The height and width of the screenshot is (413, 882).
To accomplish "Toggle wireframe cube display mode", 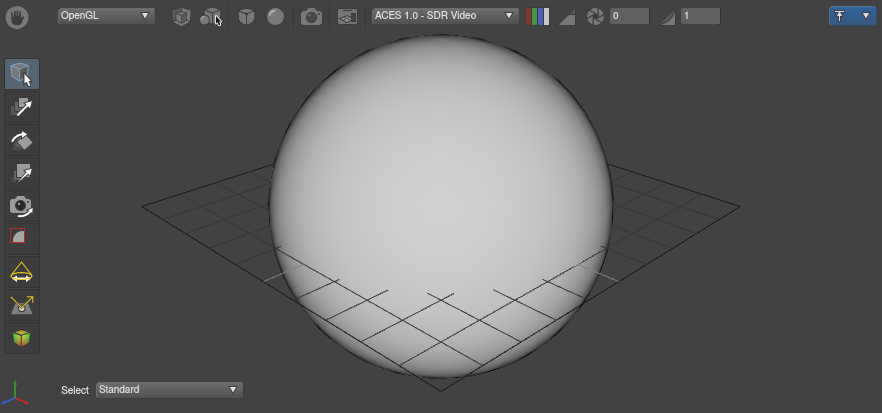I will click(x=181, y=16).
